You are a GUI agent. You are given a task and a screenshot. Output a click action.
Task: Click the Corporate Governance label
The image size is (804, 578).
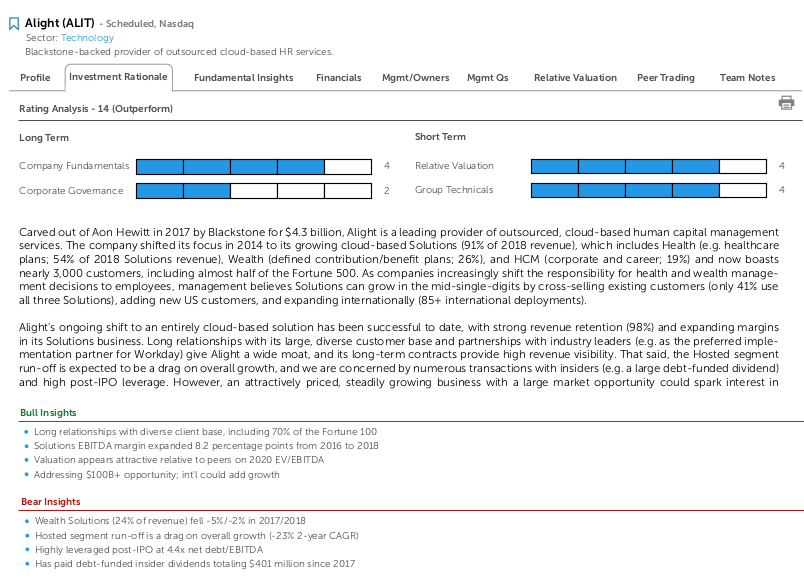(x=71, y=191)
